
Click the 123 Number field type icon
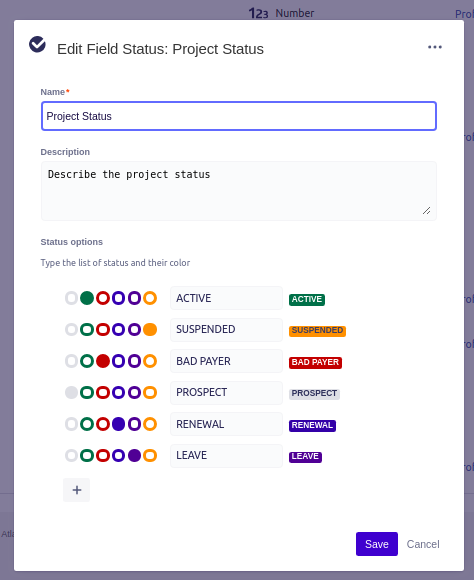[258, 13]
